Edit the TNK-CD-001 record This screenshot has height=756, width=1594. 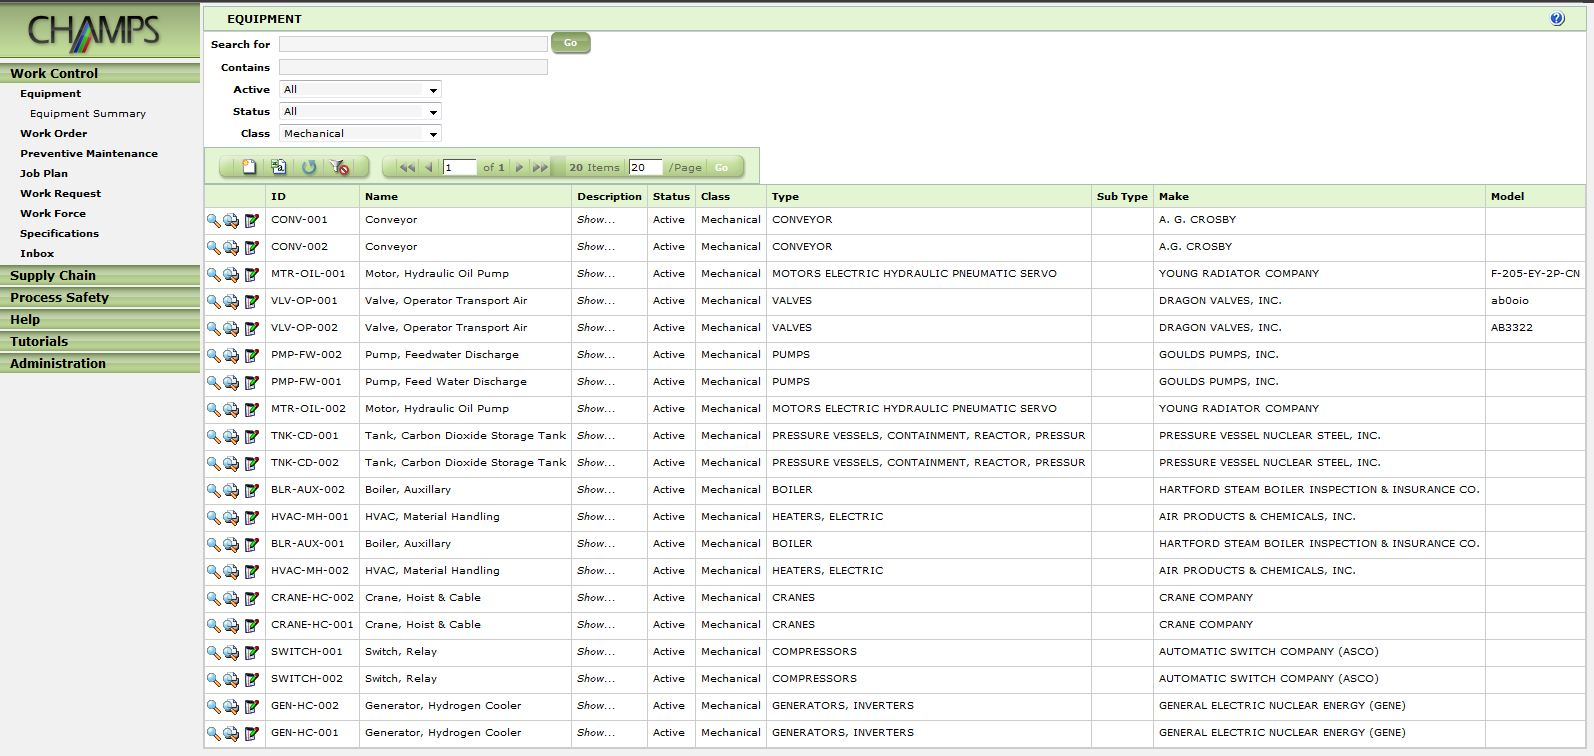(251, 436)
